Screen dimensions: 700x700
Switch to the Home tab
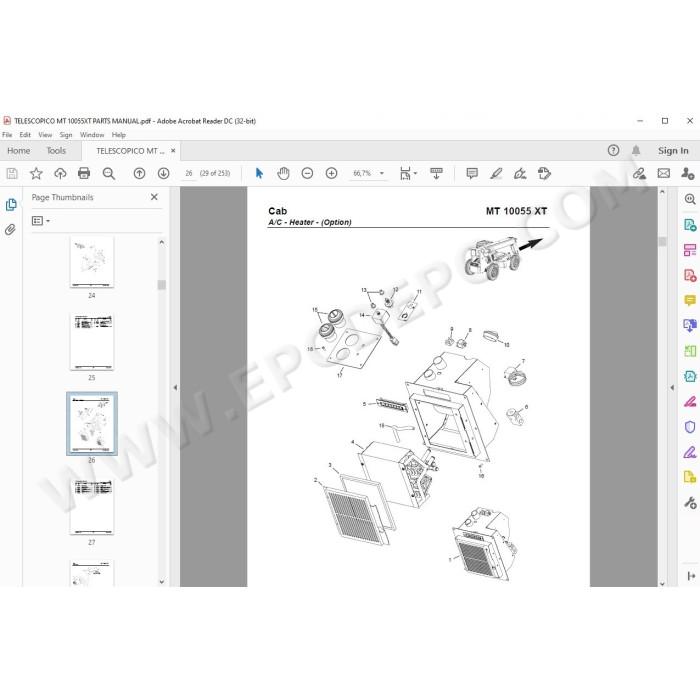[x=19, y=150]
